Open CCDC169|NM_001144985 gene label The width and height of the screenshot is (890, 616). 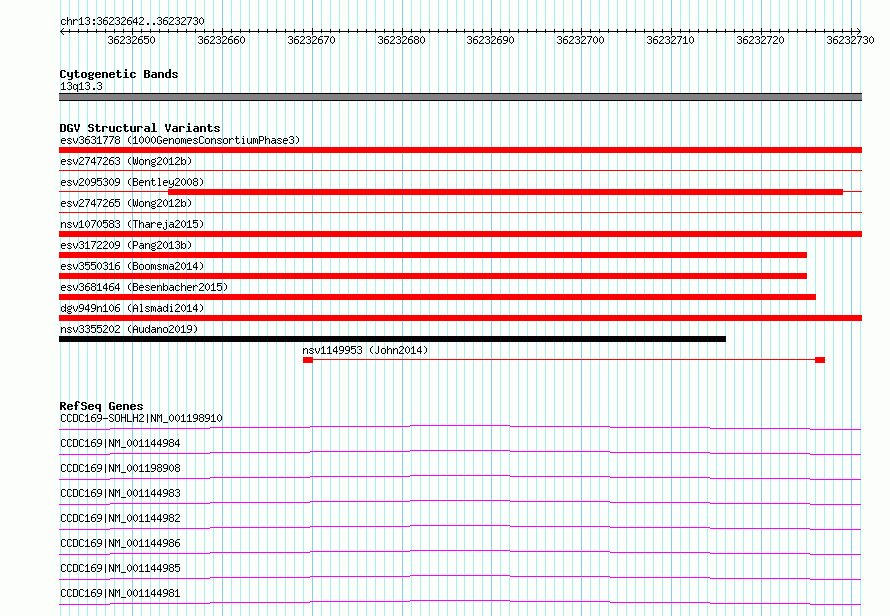point(120,568)
